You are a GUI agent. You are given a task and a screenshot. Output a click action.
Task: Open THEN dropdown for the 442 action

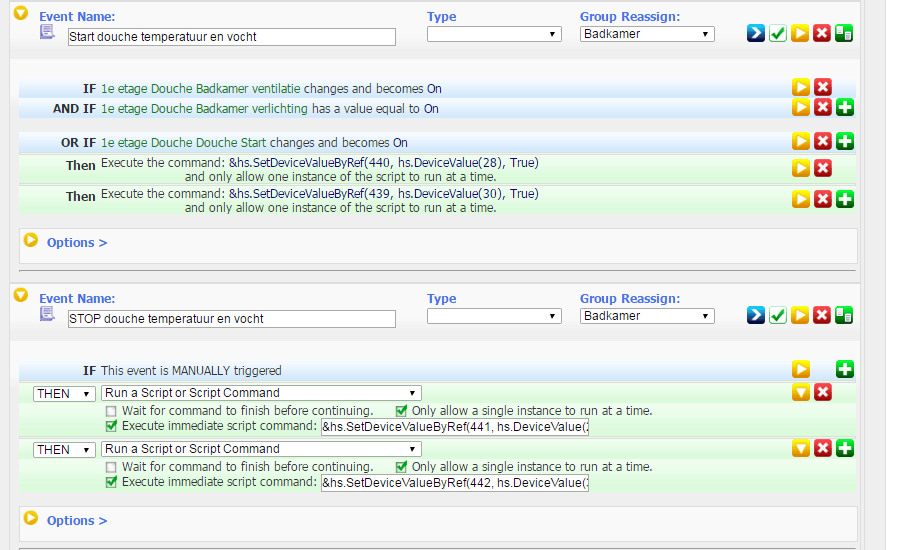click(x=64, y=450)
